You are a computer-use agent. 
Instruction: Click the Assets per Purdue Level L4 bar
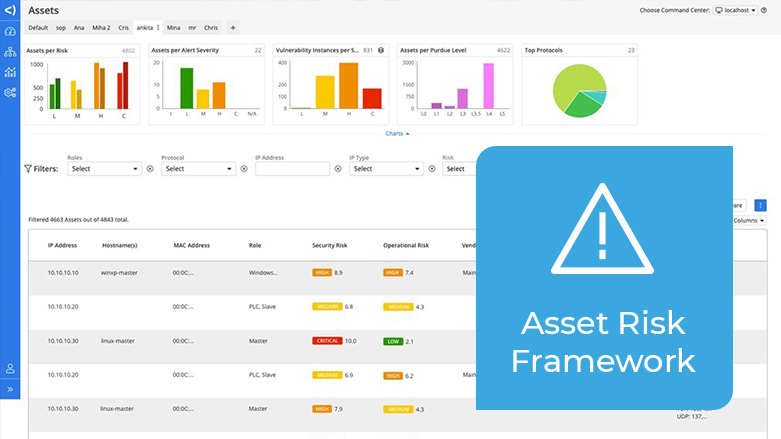[x=489, y=86]
